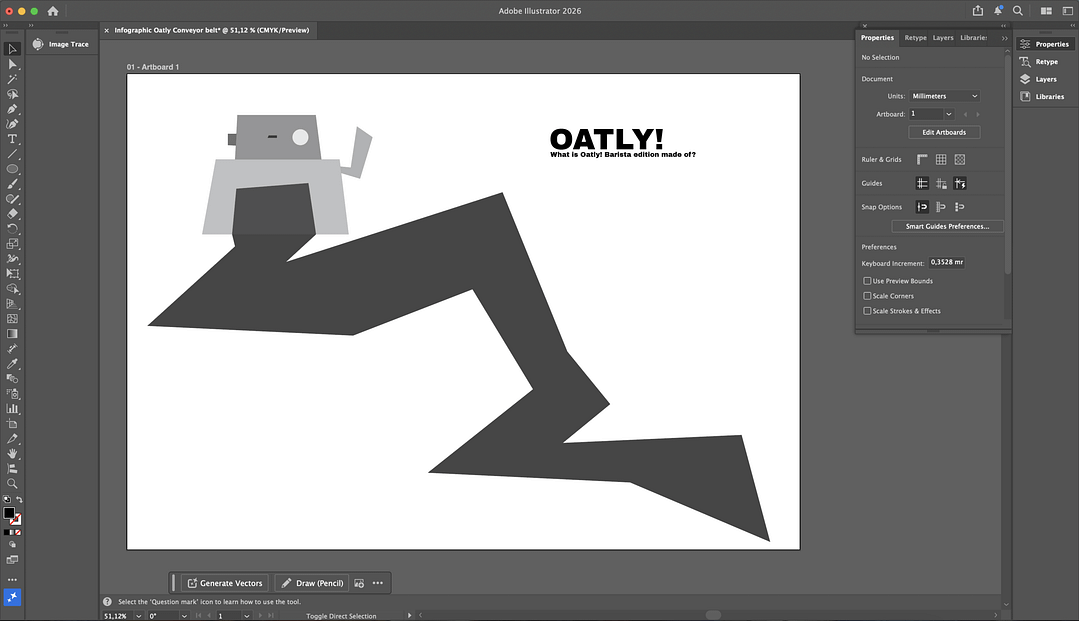Enable Use Preview Bounds checkbox
The width and height of the screenshot is (1079, 621).
(x=867, y=281)
